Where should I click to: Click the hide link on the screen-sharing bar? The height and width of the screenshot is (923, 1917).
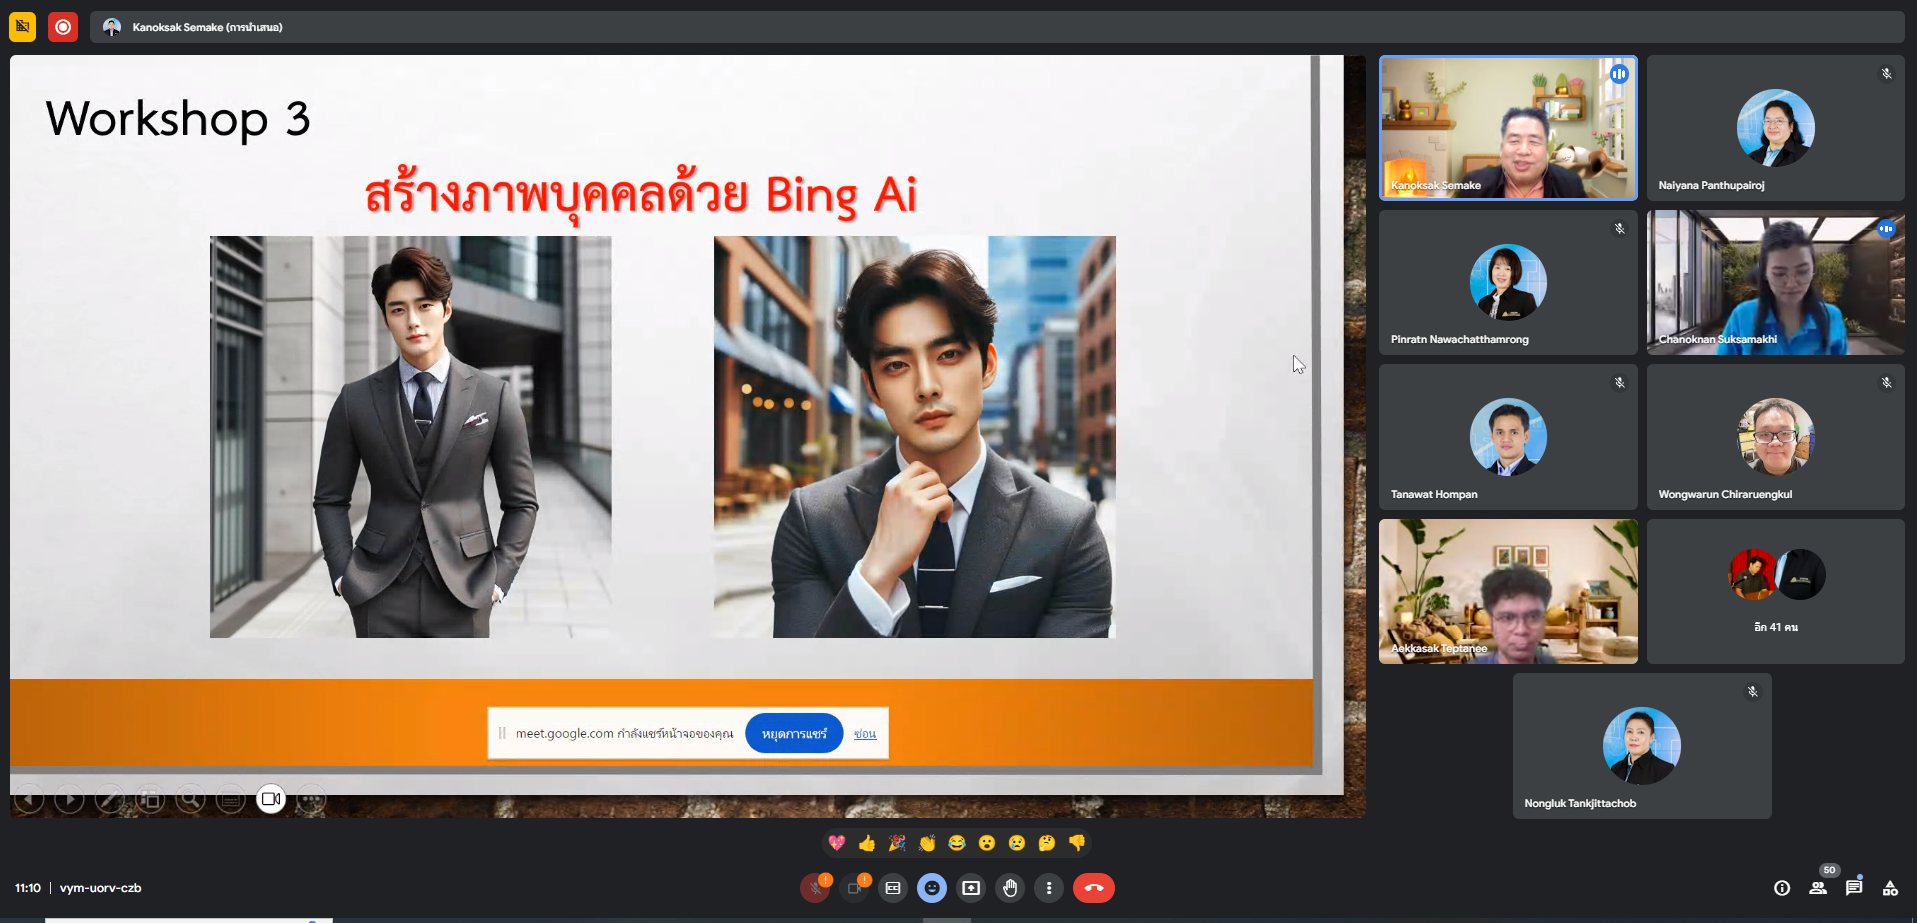865,734
